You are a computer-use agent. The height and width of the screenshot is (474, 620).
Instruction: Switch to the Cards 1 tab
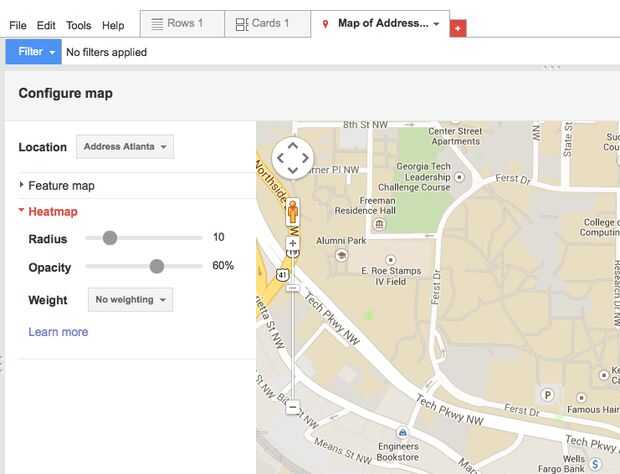pyautogui.click(x=267, y=24)
